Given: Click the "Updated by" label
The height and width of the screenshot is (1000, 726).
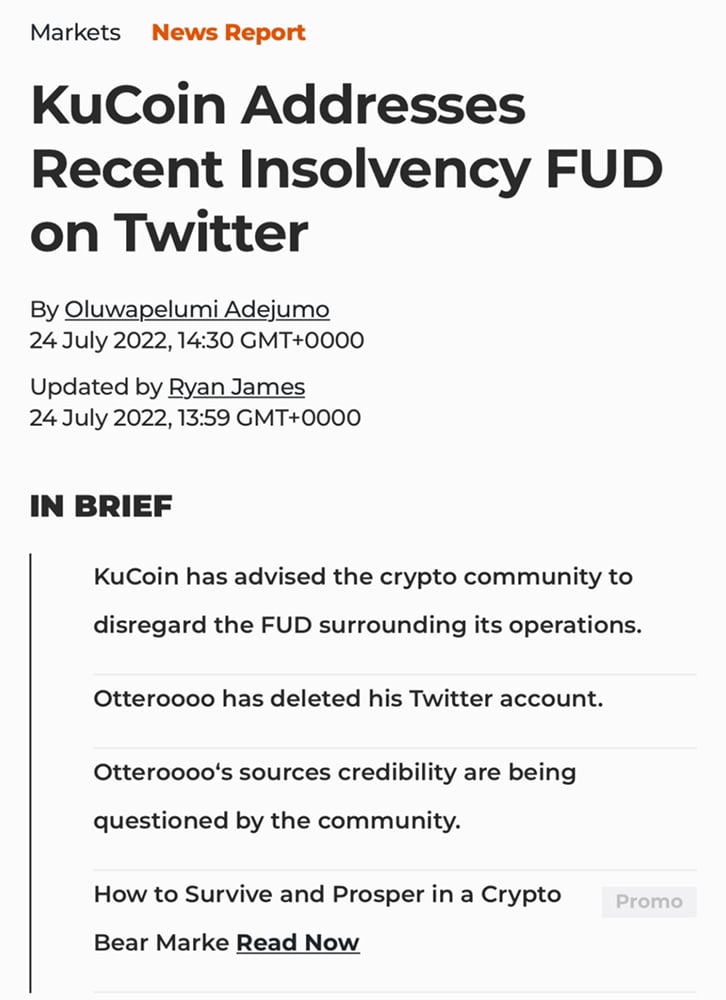Looking at the screenshot, I should click(96, 387).
